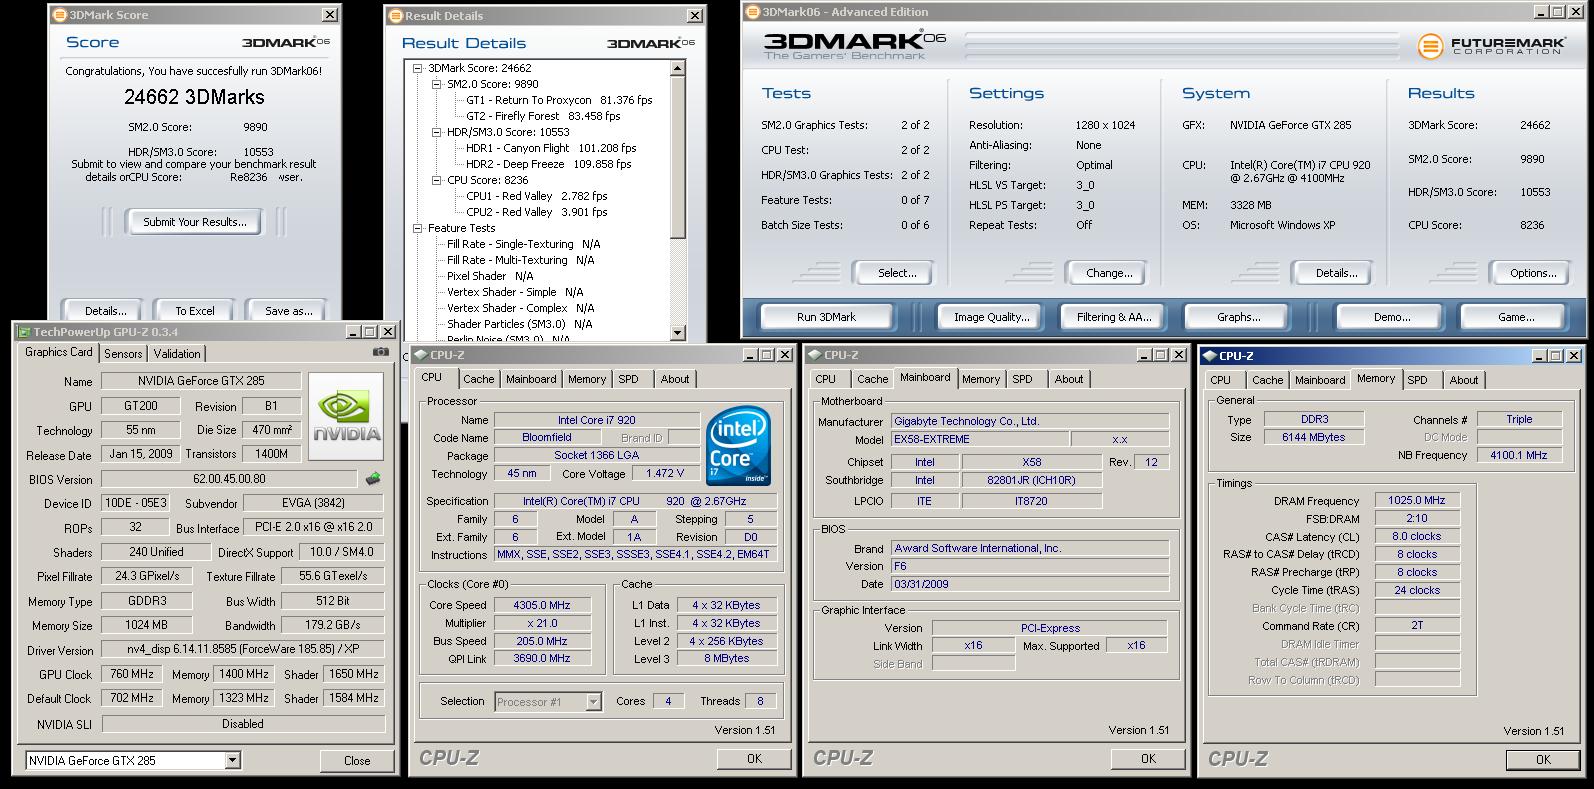The image size is (1594, 789).
Task: Click the 3DMark06 Advanced Edition title icon
Action: pyautogui.click(x=753, y=12)
